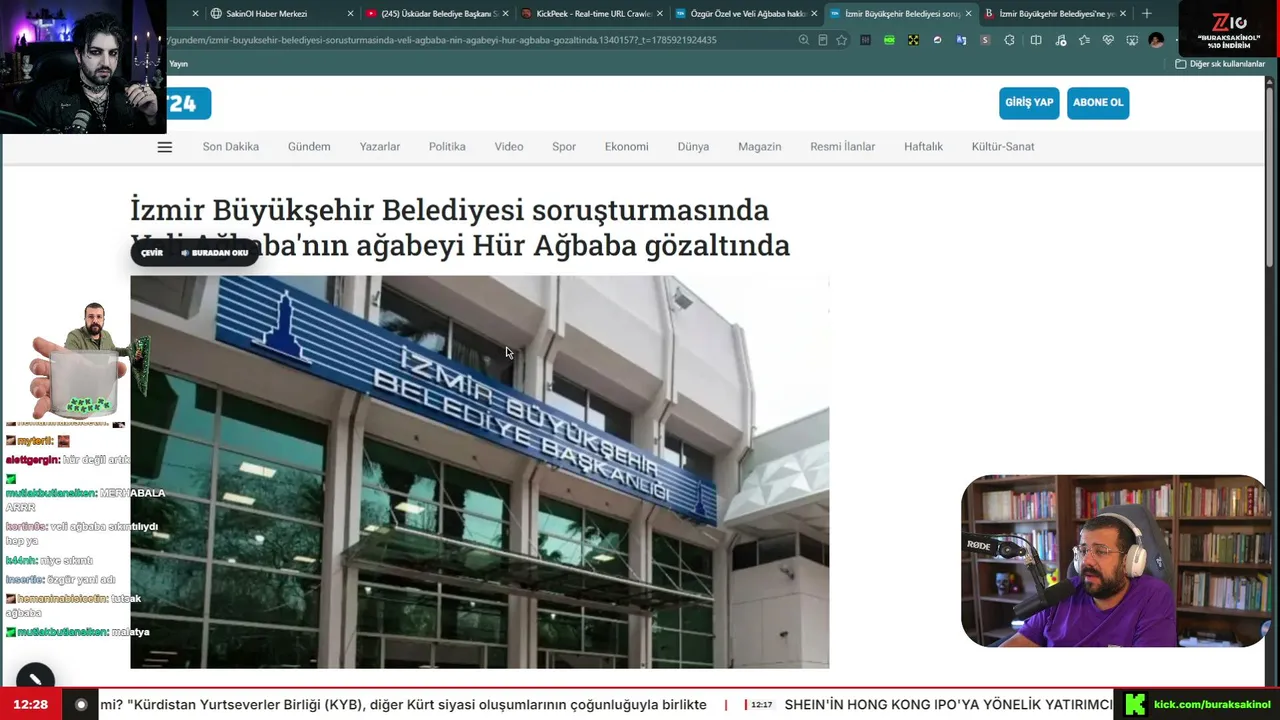Open the Ekonomi section
The image size is (1280, 720).
click(627, 147)
